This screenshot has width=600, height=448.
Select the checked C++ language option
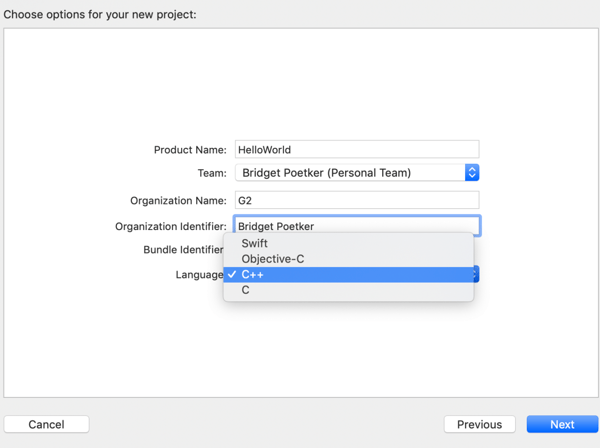point(349,275)
